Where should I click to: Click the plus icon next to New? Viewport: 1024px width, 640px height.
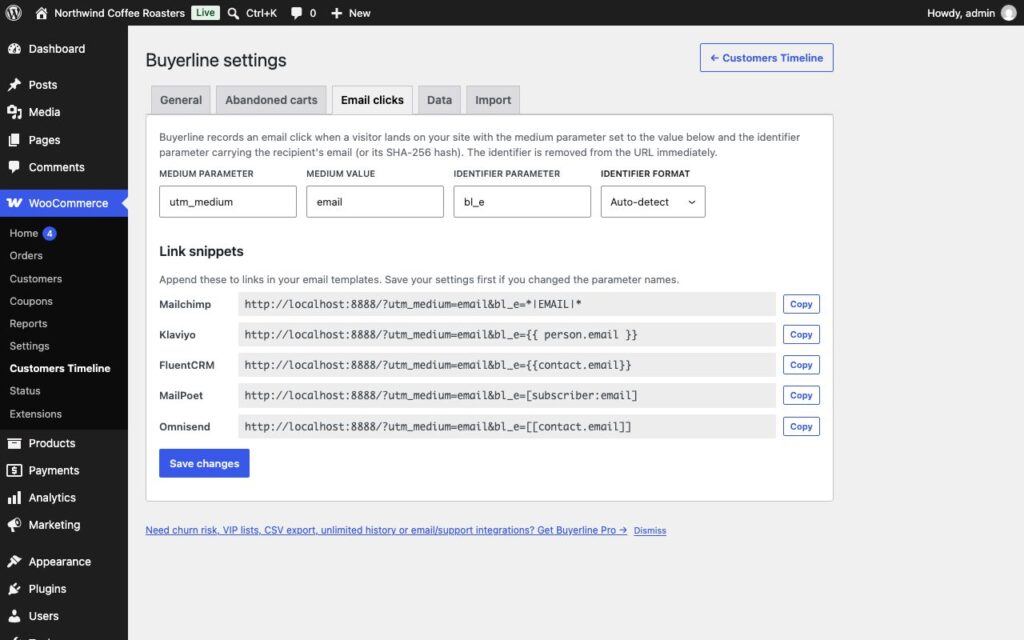click(x=336, y=13)
